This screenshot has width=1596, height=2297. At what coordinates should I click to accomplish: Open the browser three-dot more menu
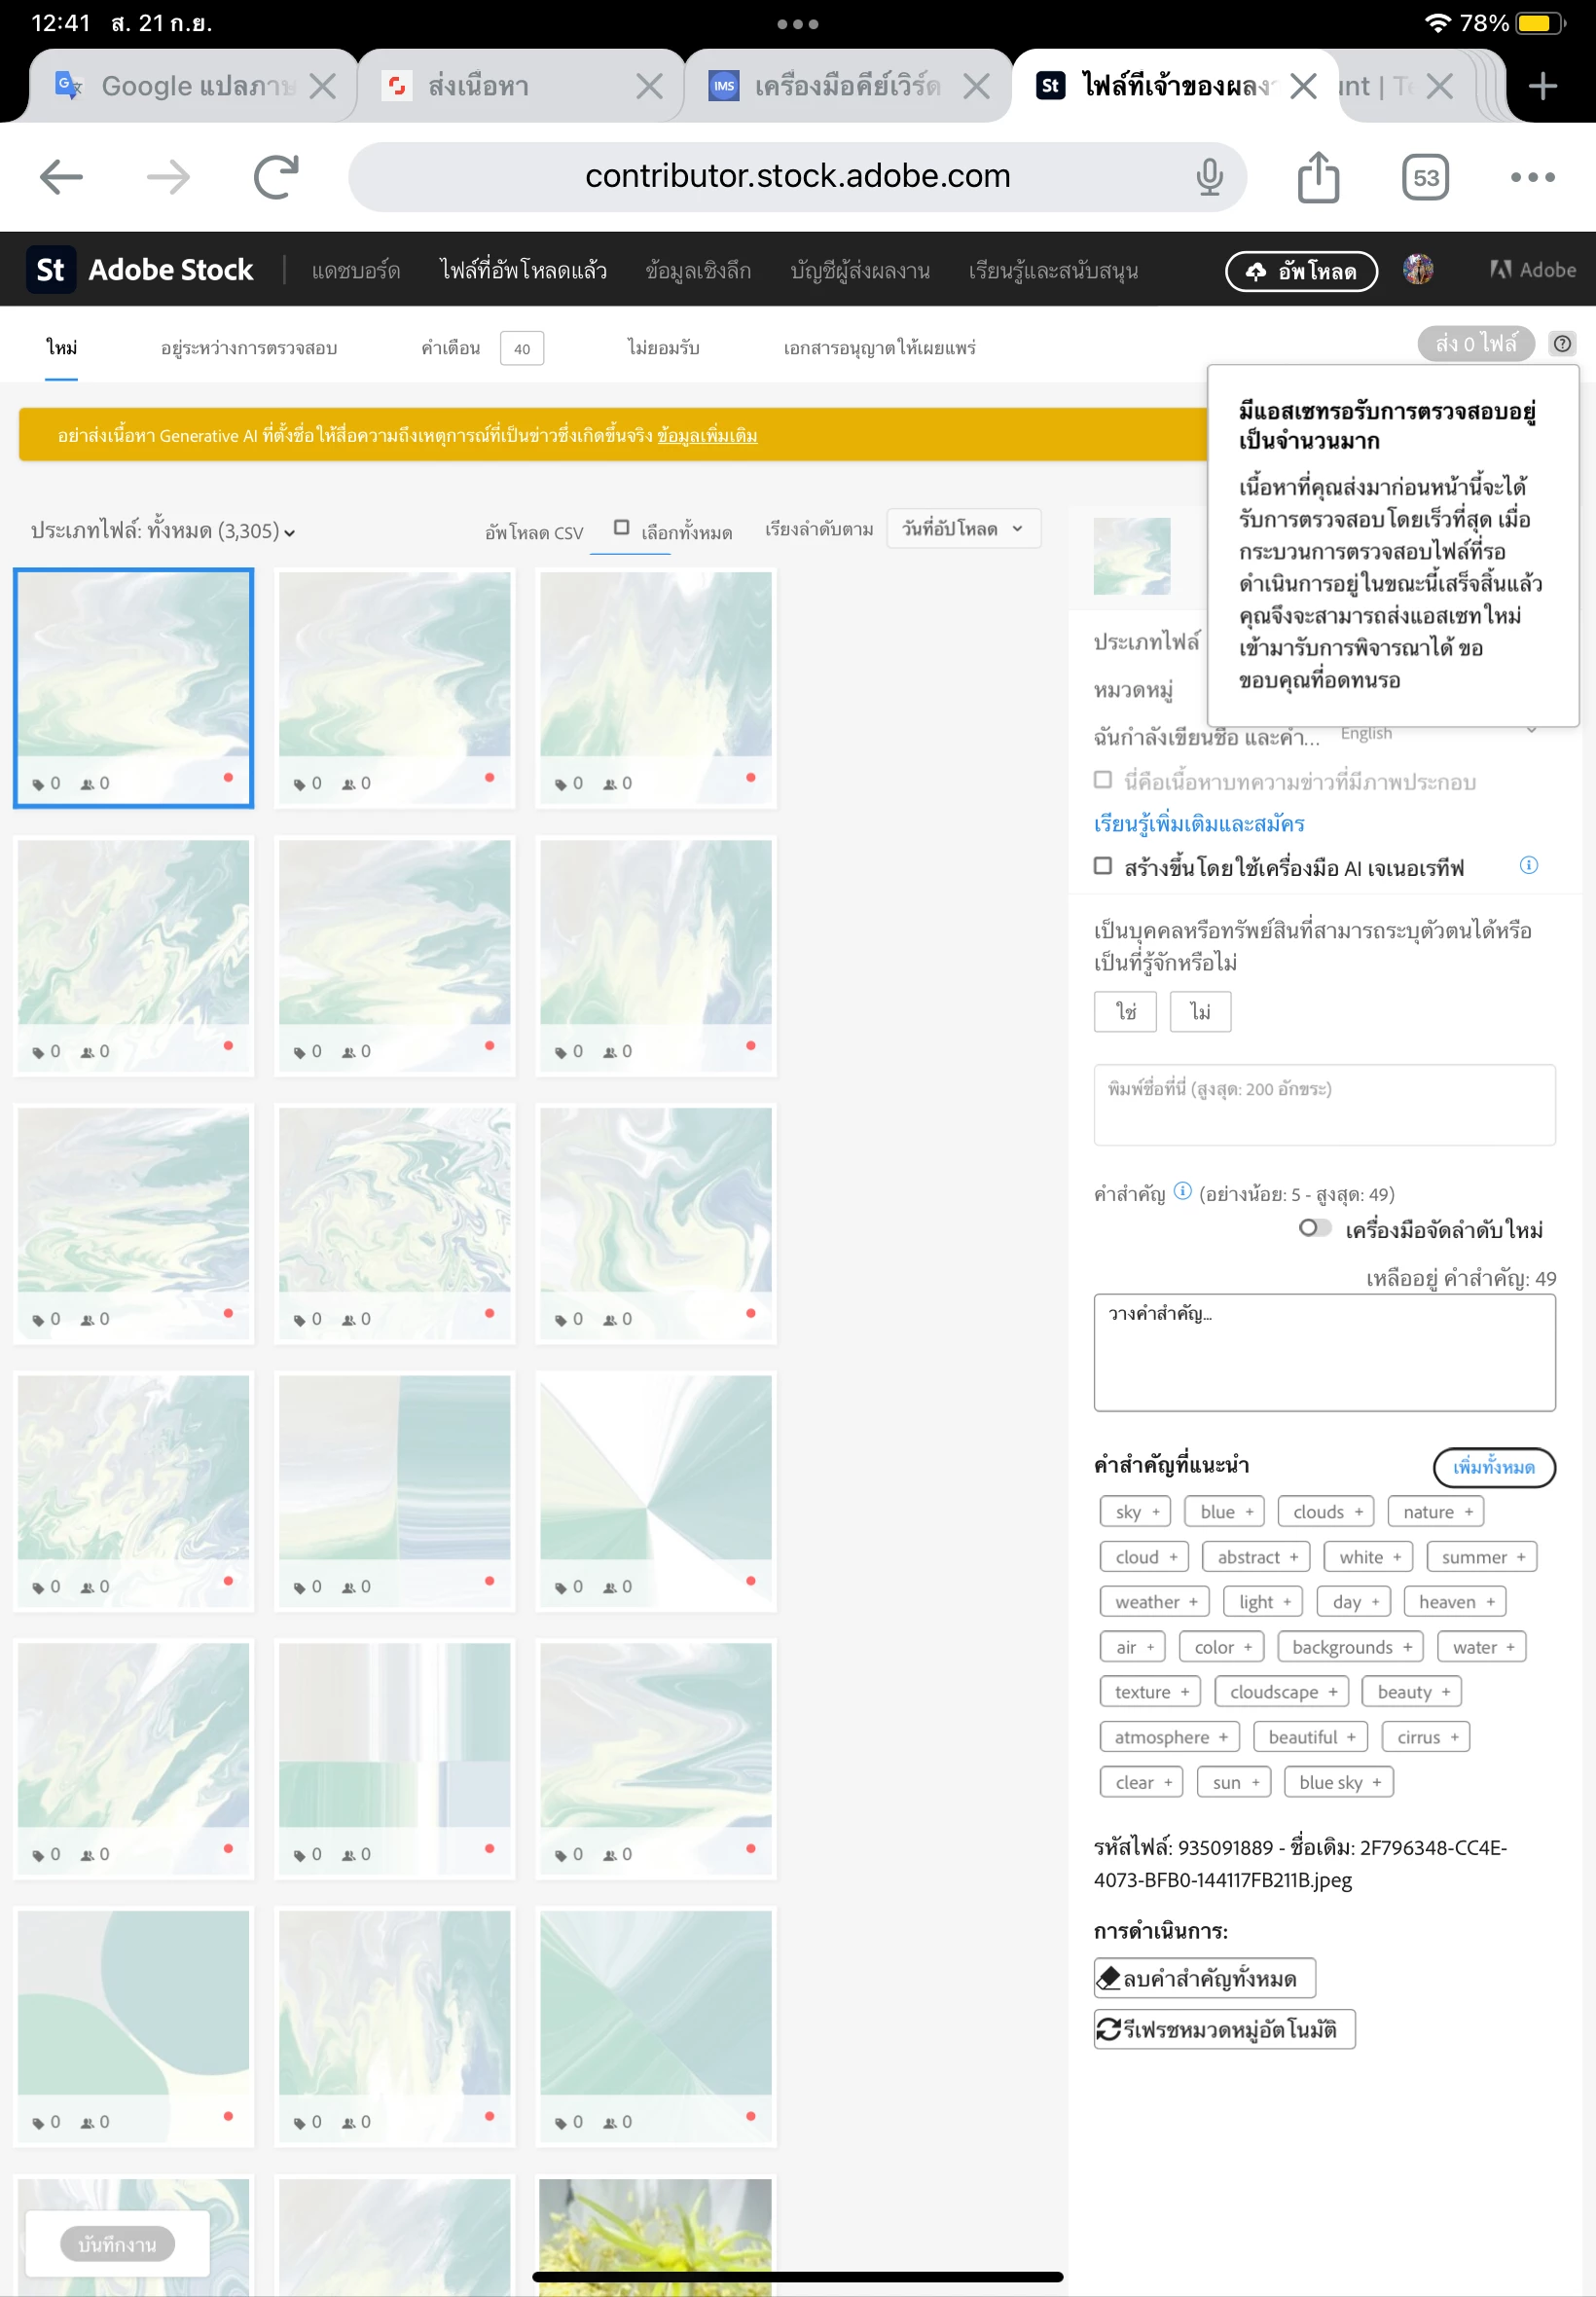point(1532,177)
